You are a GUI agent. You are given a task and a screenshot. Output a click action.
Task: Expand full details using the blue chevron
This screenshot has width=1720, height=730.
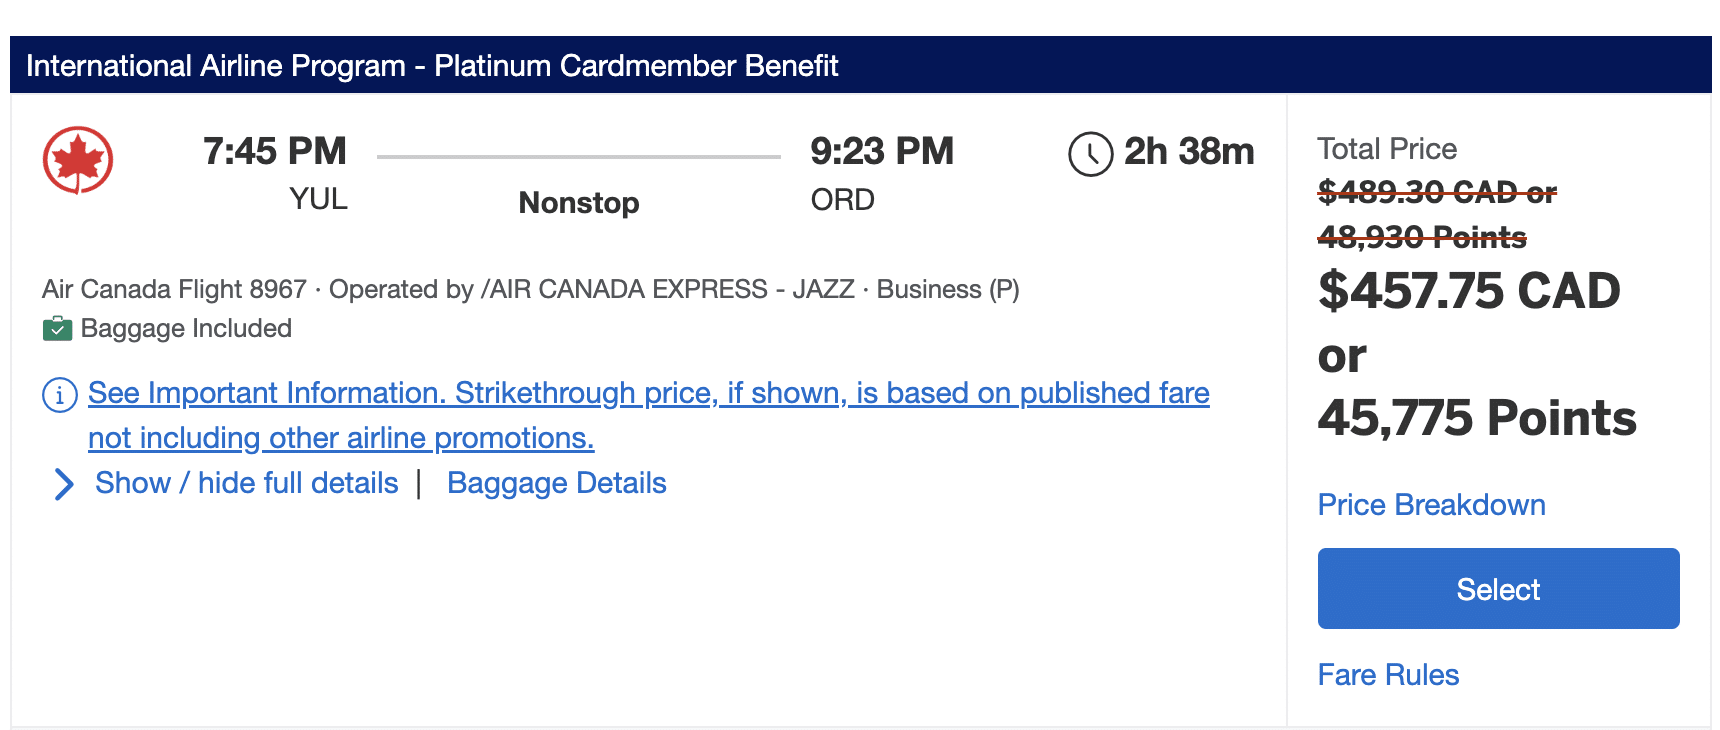click(x=64, y=484)
